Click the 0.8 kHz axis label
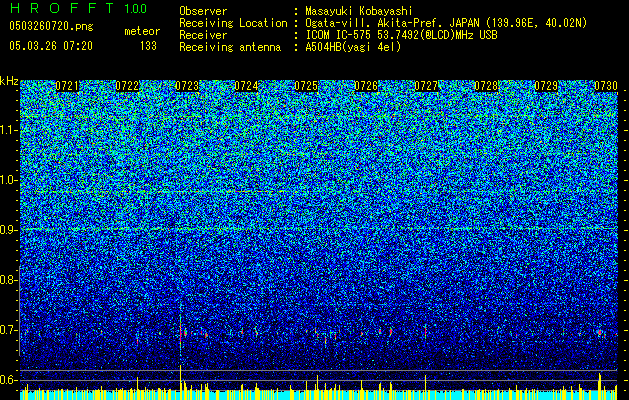Screen dimensions: 629x400 coord(9,280)
